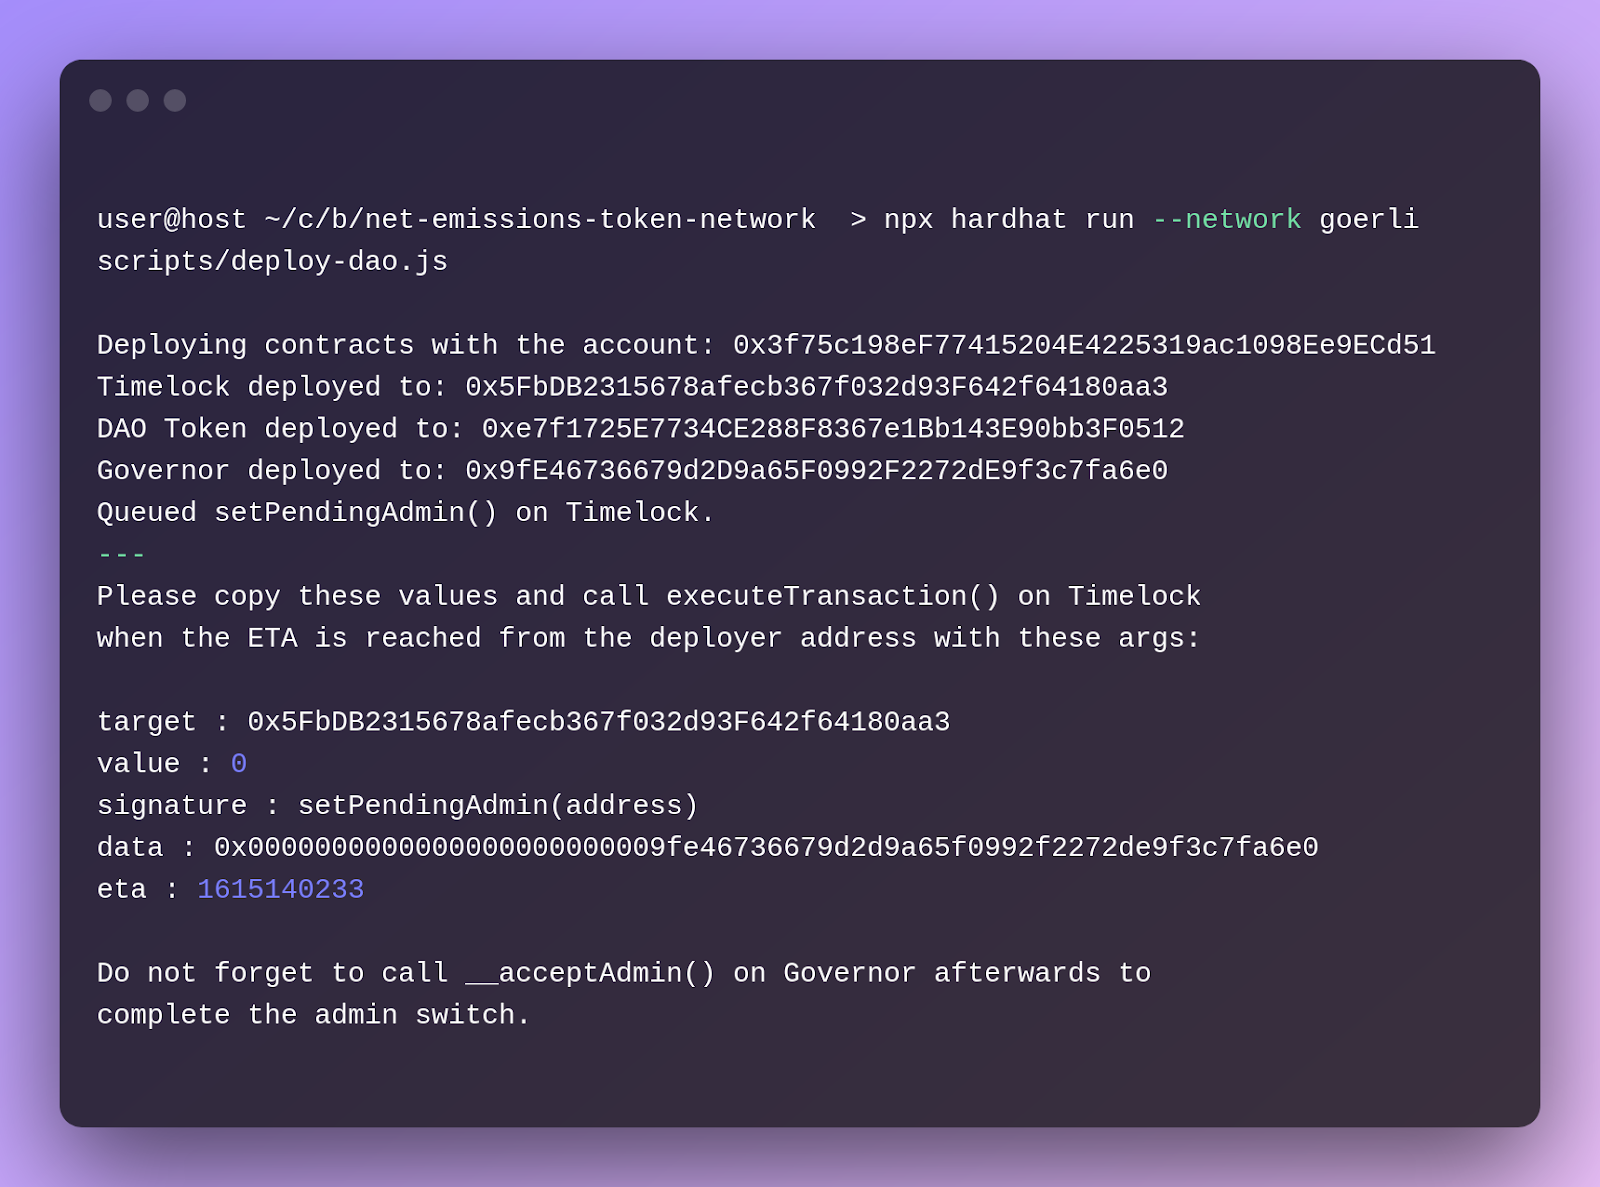Click the Timelock deployed address

point(816,387)
